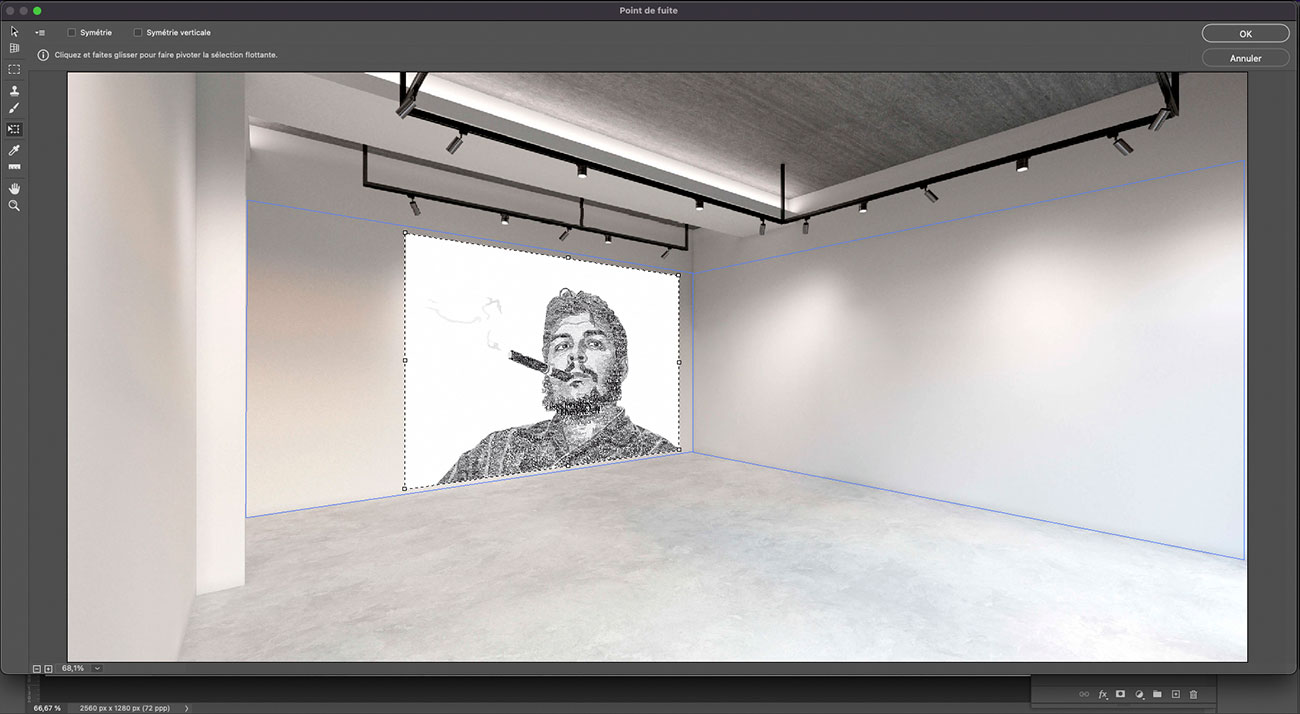Select the Marquee selection tool
Image resolution: width=1300 pixels, height=714 pixels.
click(14, 69)
